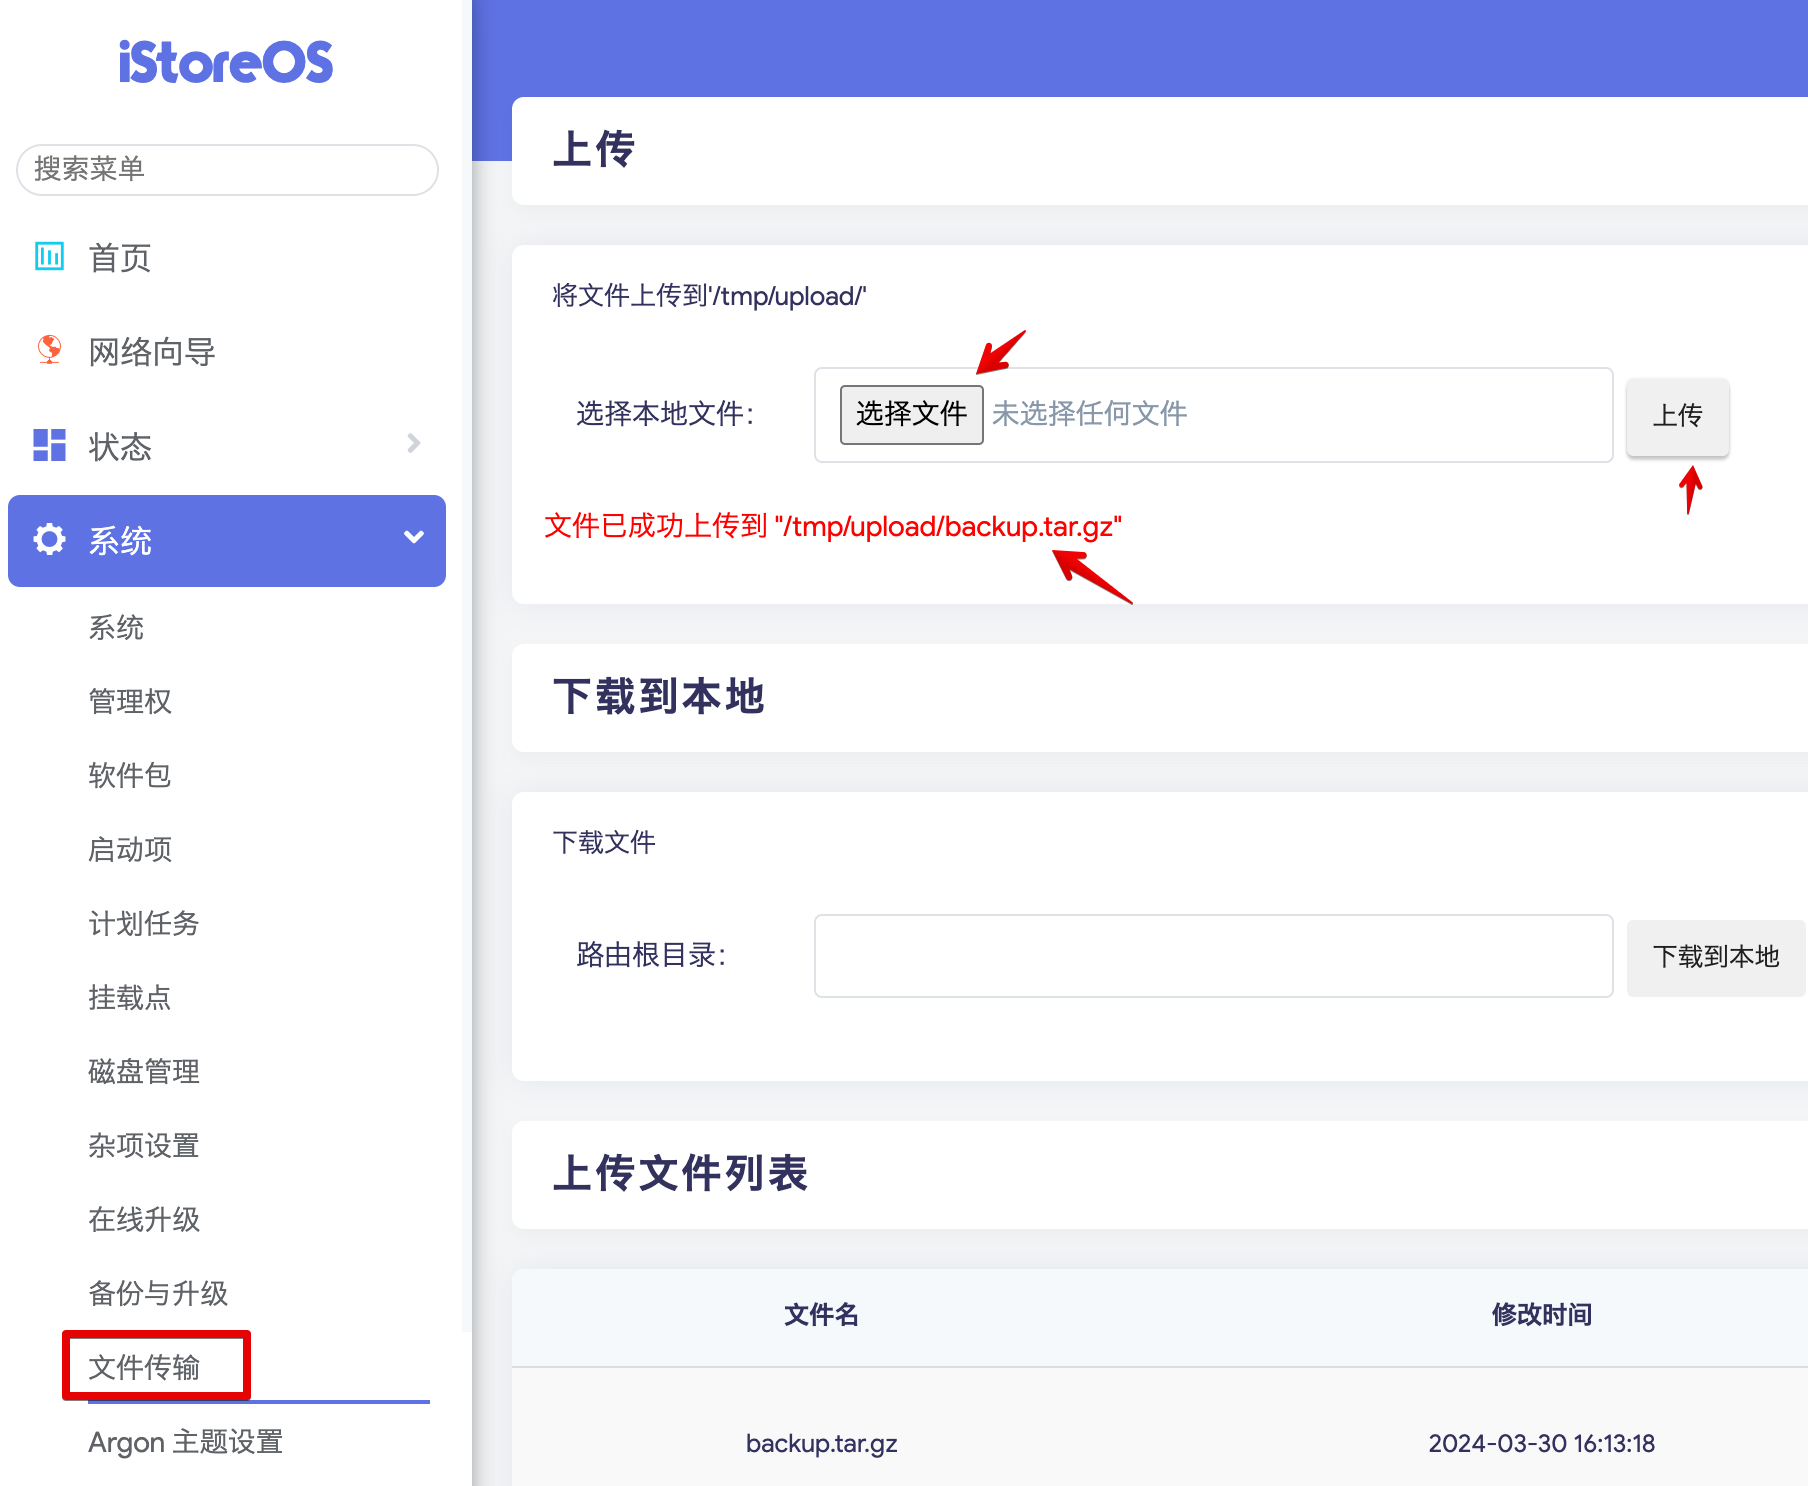Click the 上传 upload button

pyautogui.click(x=1677, y=416)
